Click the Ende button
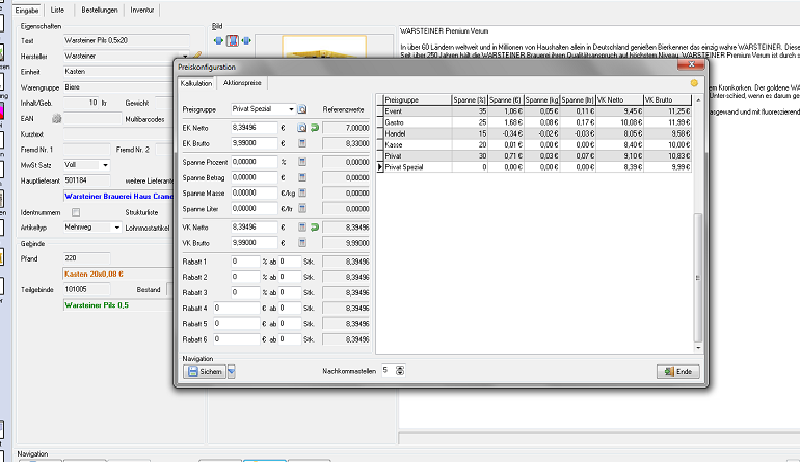Viewport: 800px width, 462px height. click(x=678, y=372)
